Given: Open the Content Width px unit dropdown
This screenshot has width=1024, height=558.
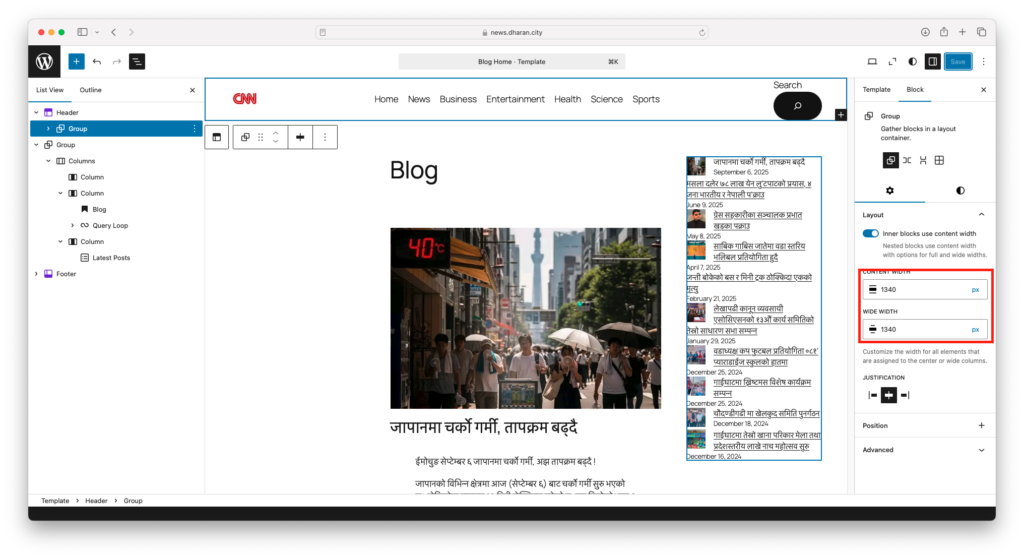Looking at the screenshot, I should tap(975, 289).
